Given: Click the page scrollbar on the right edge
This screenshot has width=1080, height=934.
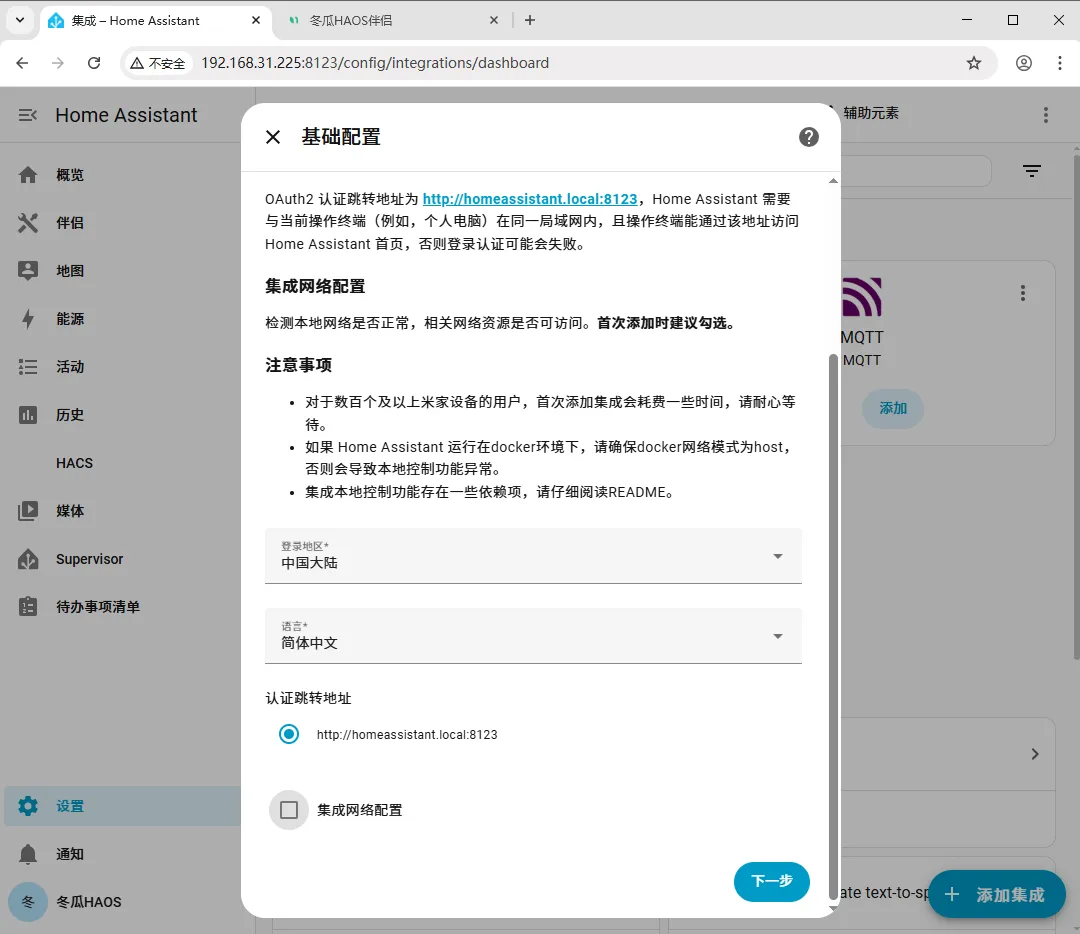Looking at the screenshot, I should 1076,408.
